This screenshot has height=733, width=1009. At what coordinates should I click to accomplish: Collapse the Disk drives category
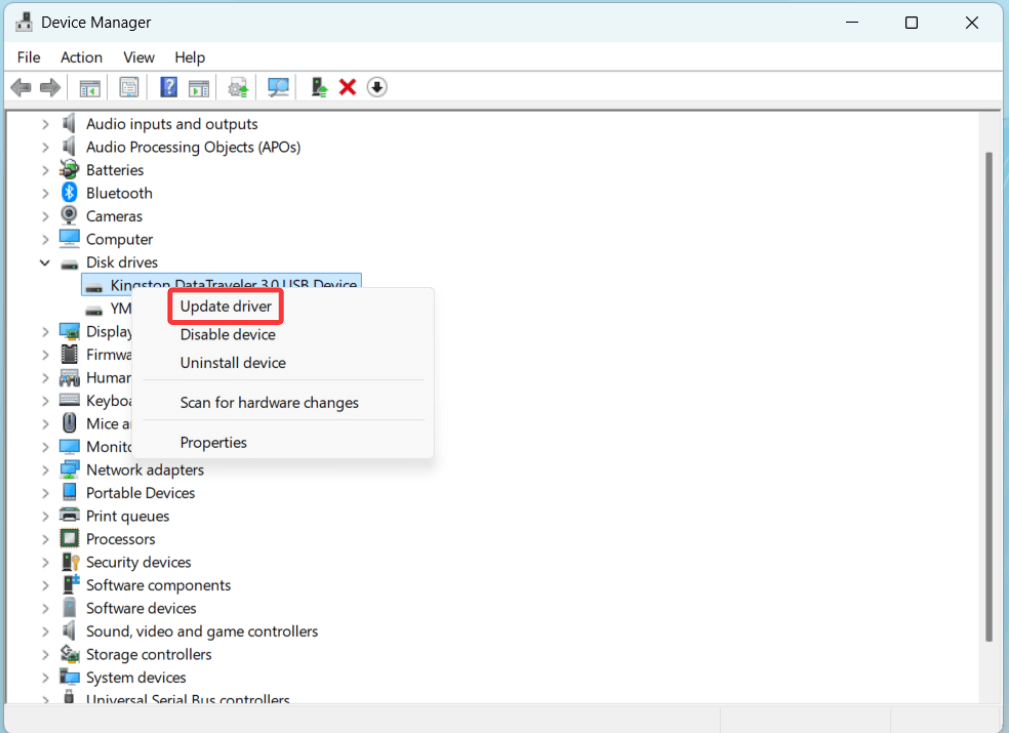(45, 262)
